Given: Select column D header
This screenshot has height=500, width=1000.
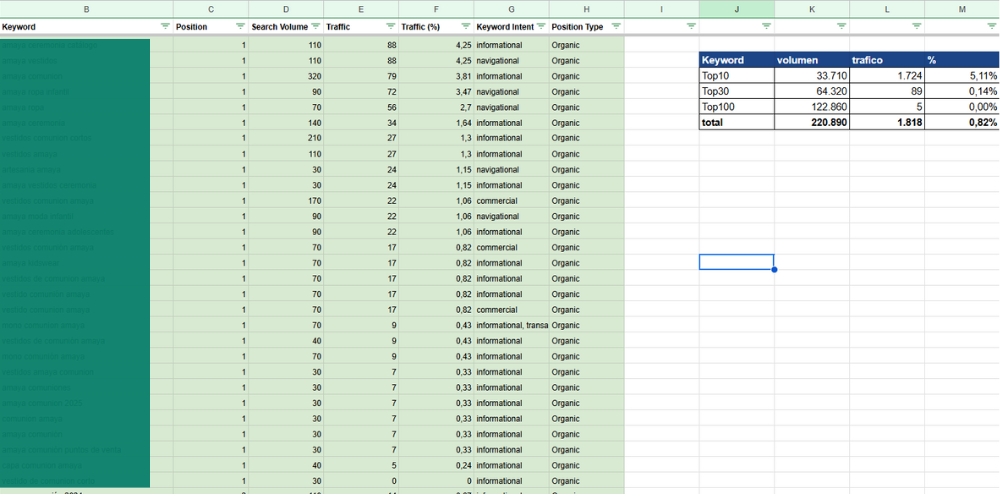Looking at the screenshot, I should (286, 9).
